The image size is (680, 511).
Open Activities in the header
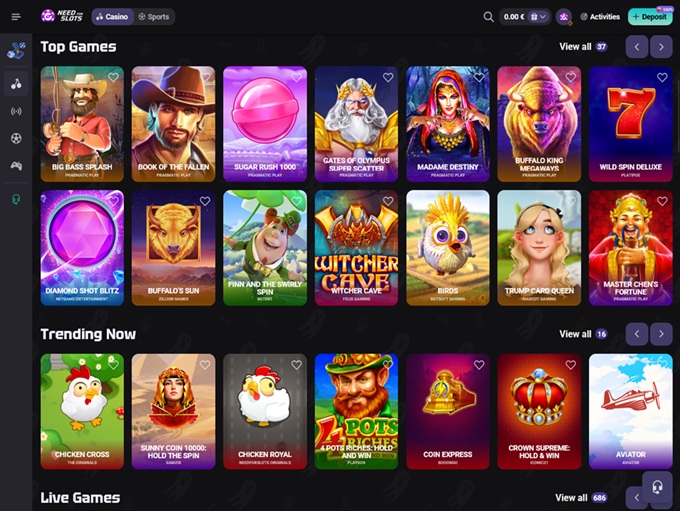(x=600, y=17)
